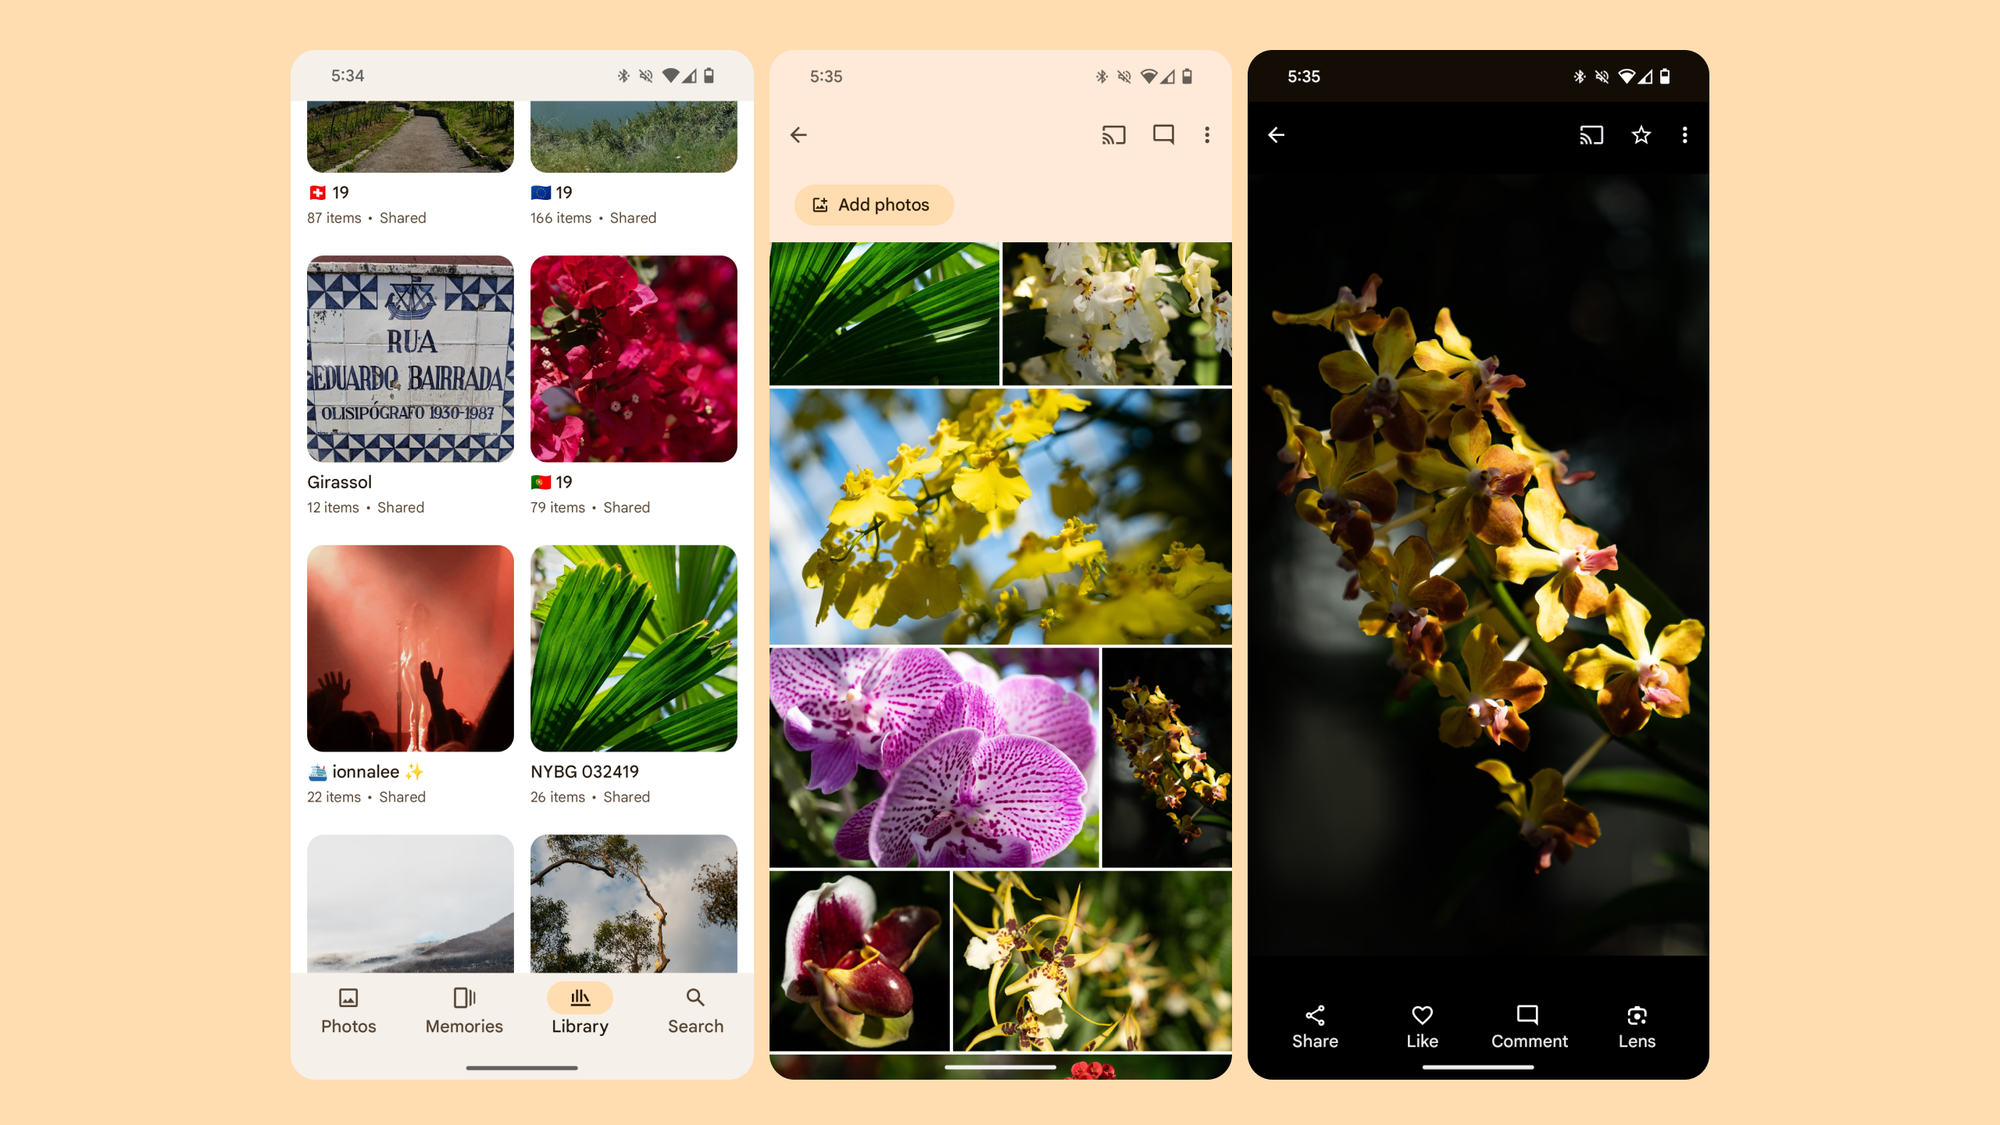This screenshot has width=2000, height=1125.
Task: Tap the Add photos button
Action: 873,205
